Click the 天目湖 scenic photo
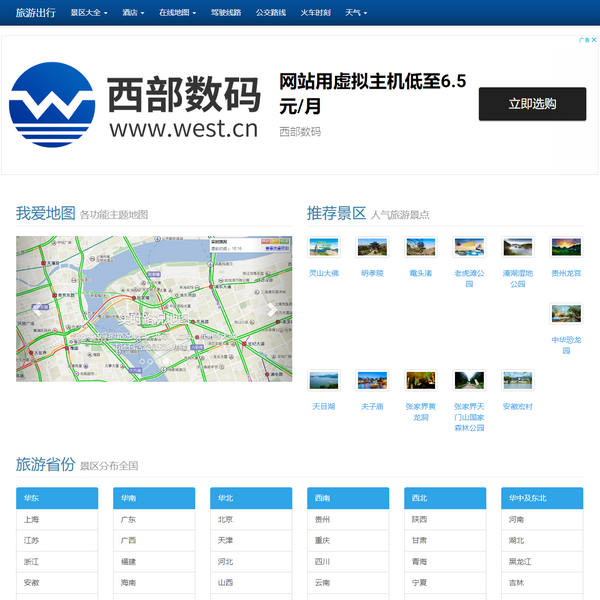Viewport: 600px width, 600px height. [x=323, y=381]
